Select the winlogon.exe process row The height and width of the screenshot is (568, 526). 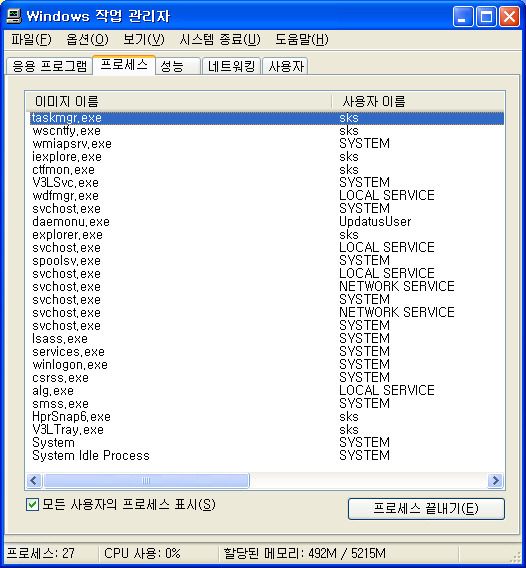[x=267, y=365]
